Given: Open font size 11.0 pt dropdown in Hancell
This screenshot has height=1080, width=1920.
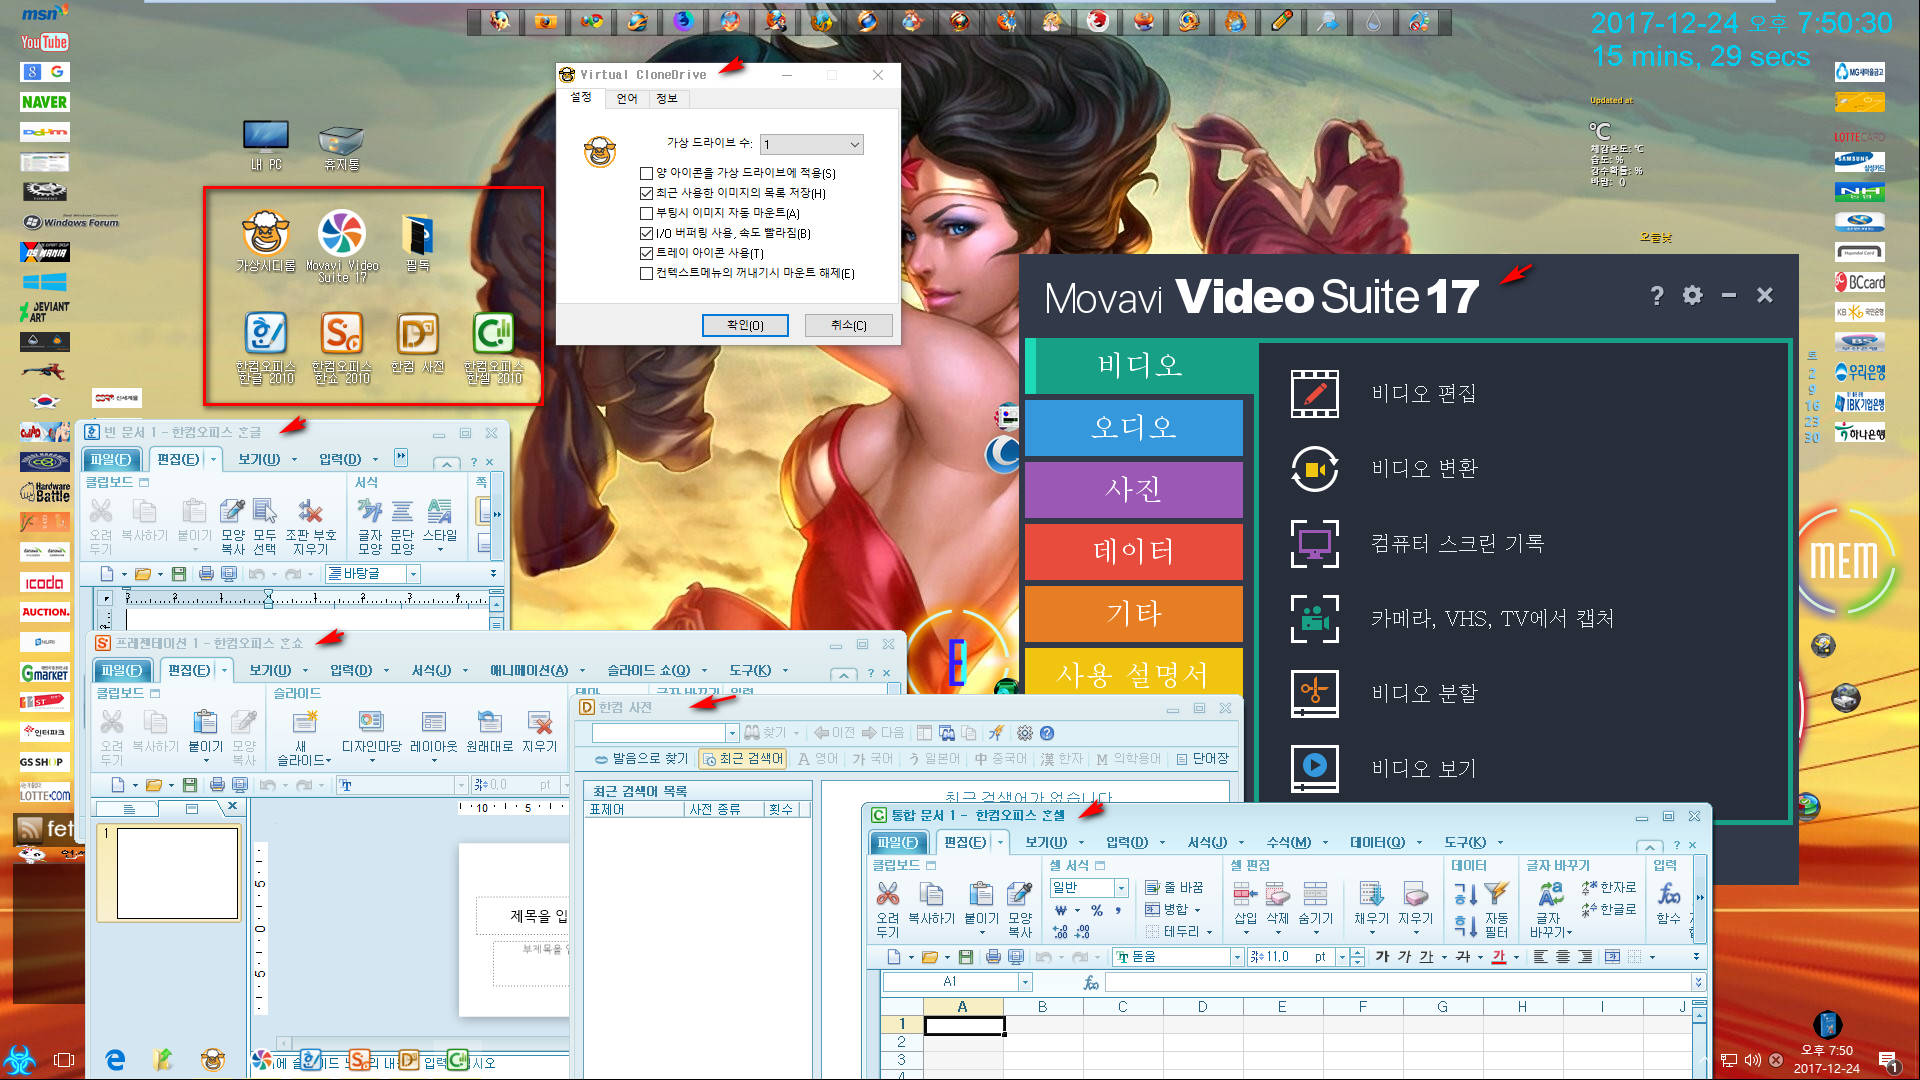Looking at the screenshot, I should pos(1342,957).
